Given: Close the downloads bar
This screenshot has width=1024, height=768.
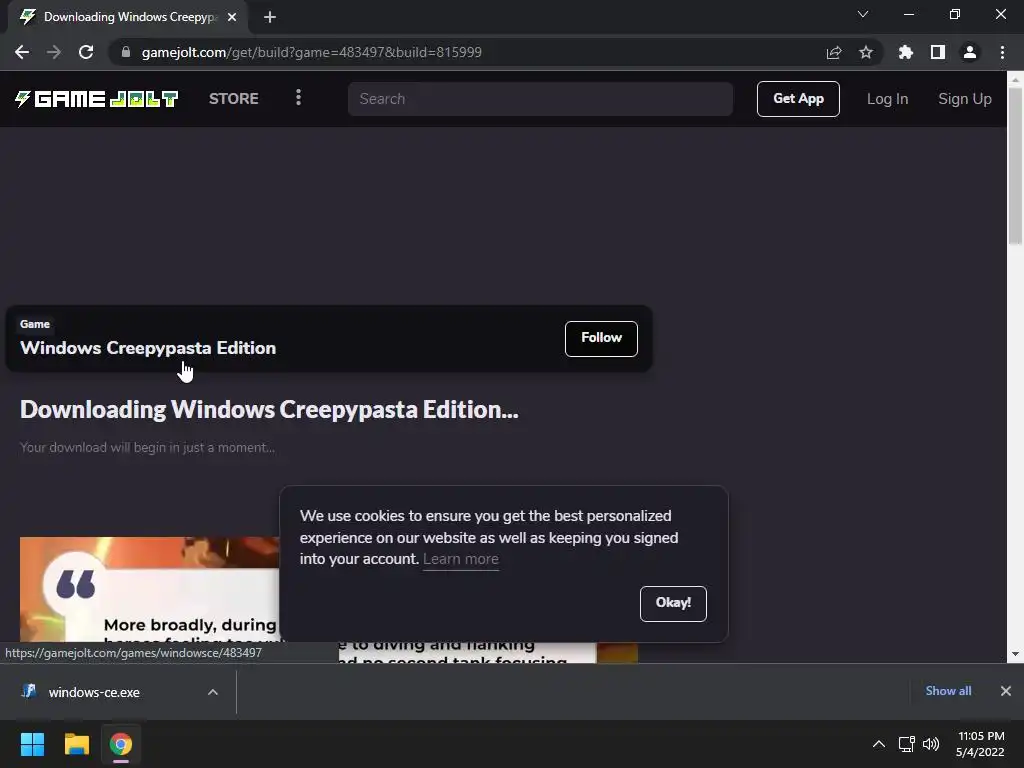Looking at the screenshot, I should 1006,691.
